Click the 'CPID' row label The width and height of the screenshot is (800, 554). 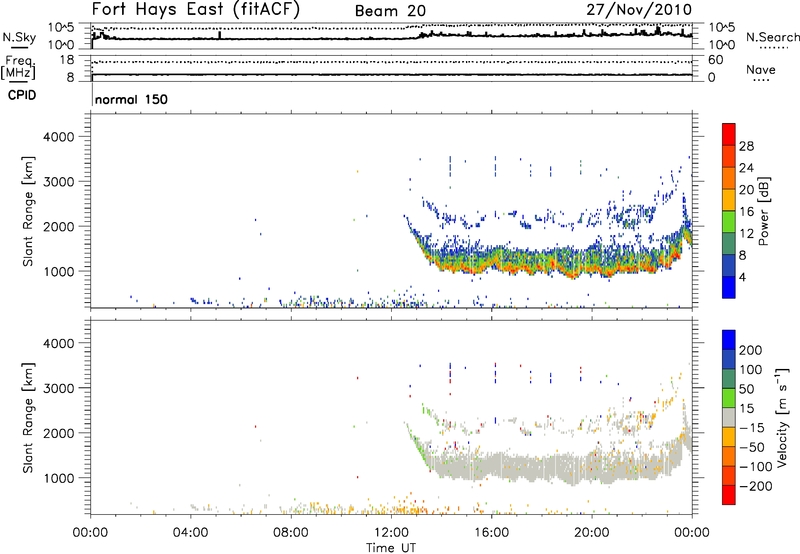[22, 95]
